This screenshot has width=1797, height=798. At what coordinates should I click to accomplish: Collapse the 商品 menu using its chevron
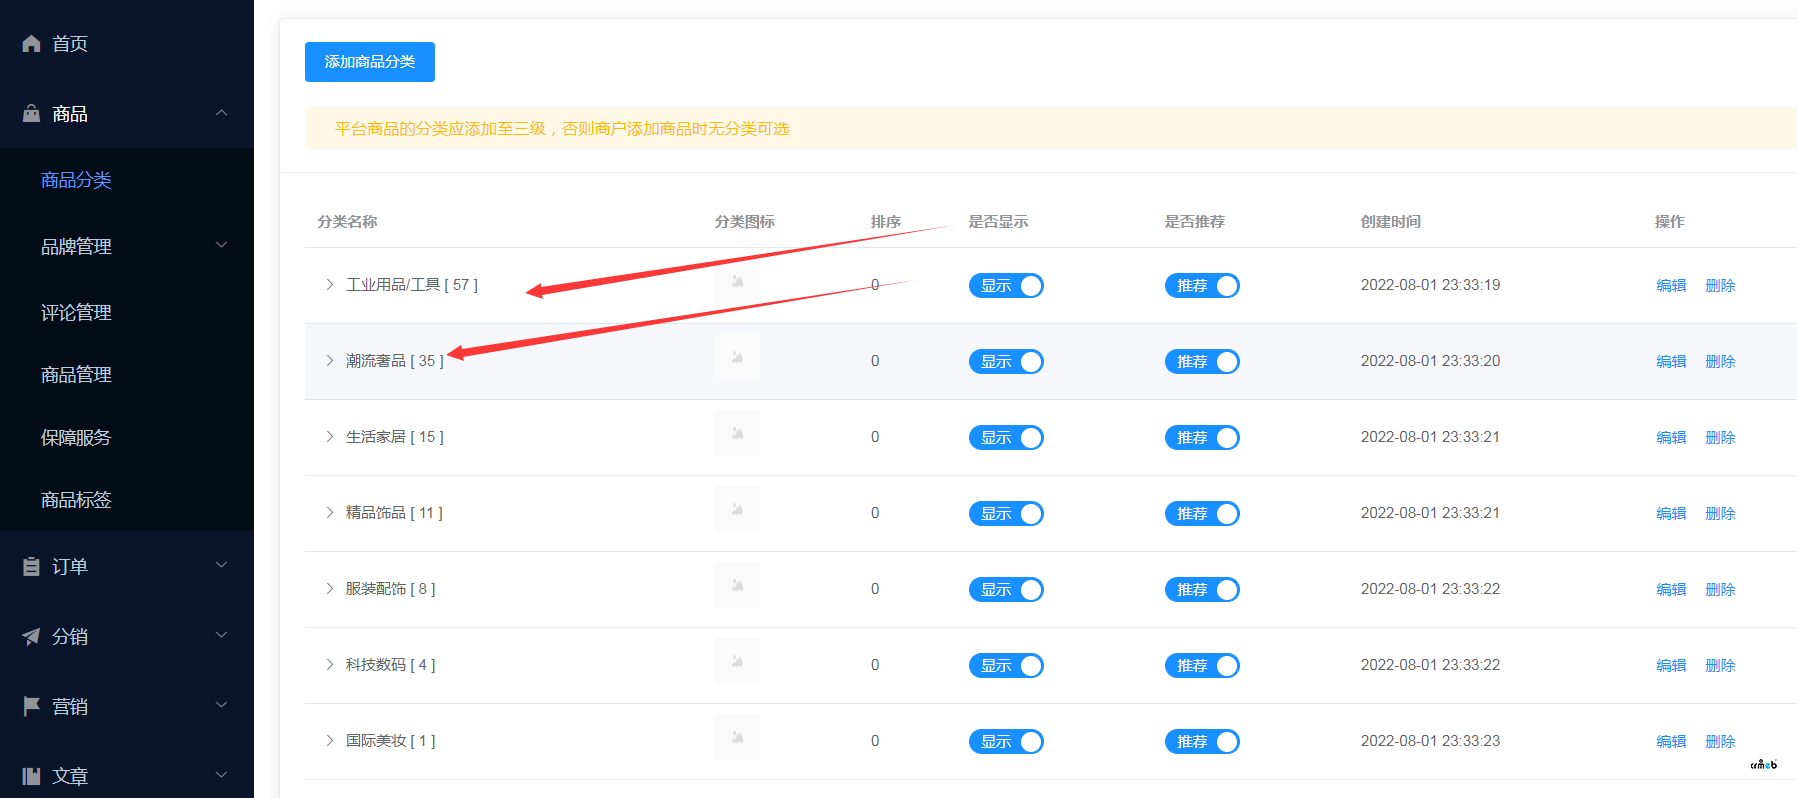click(x=221, y=114)
